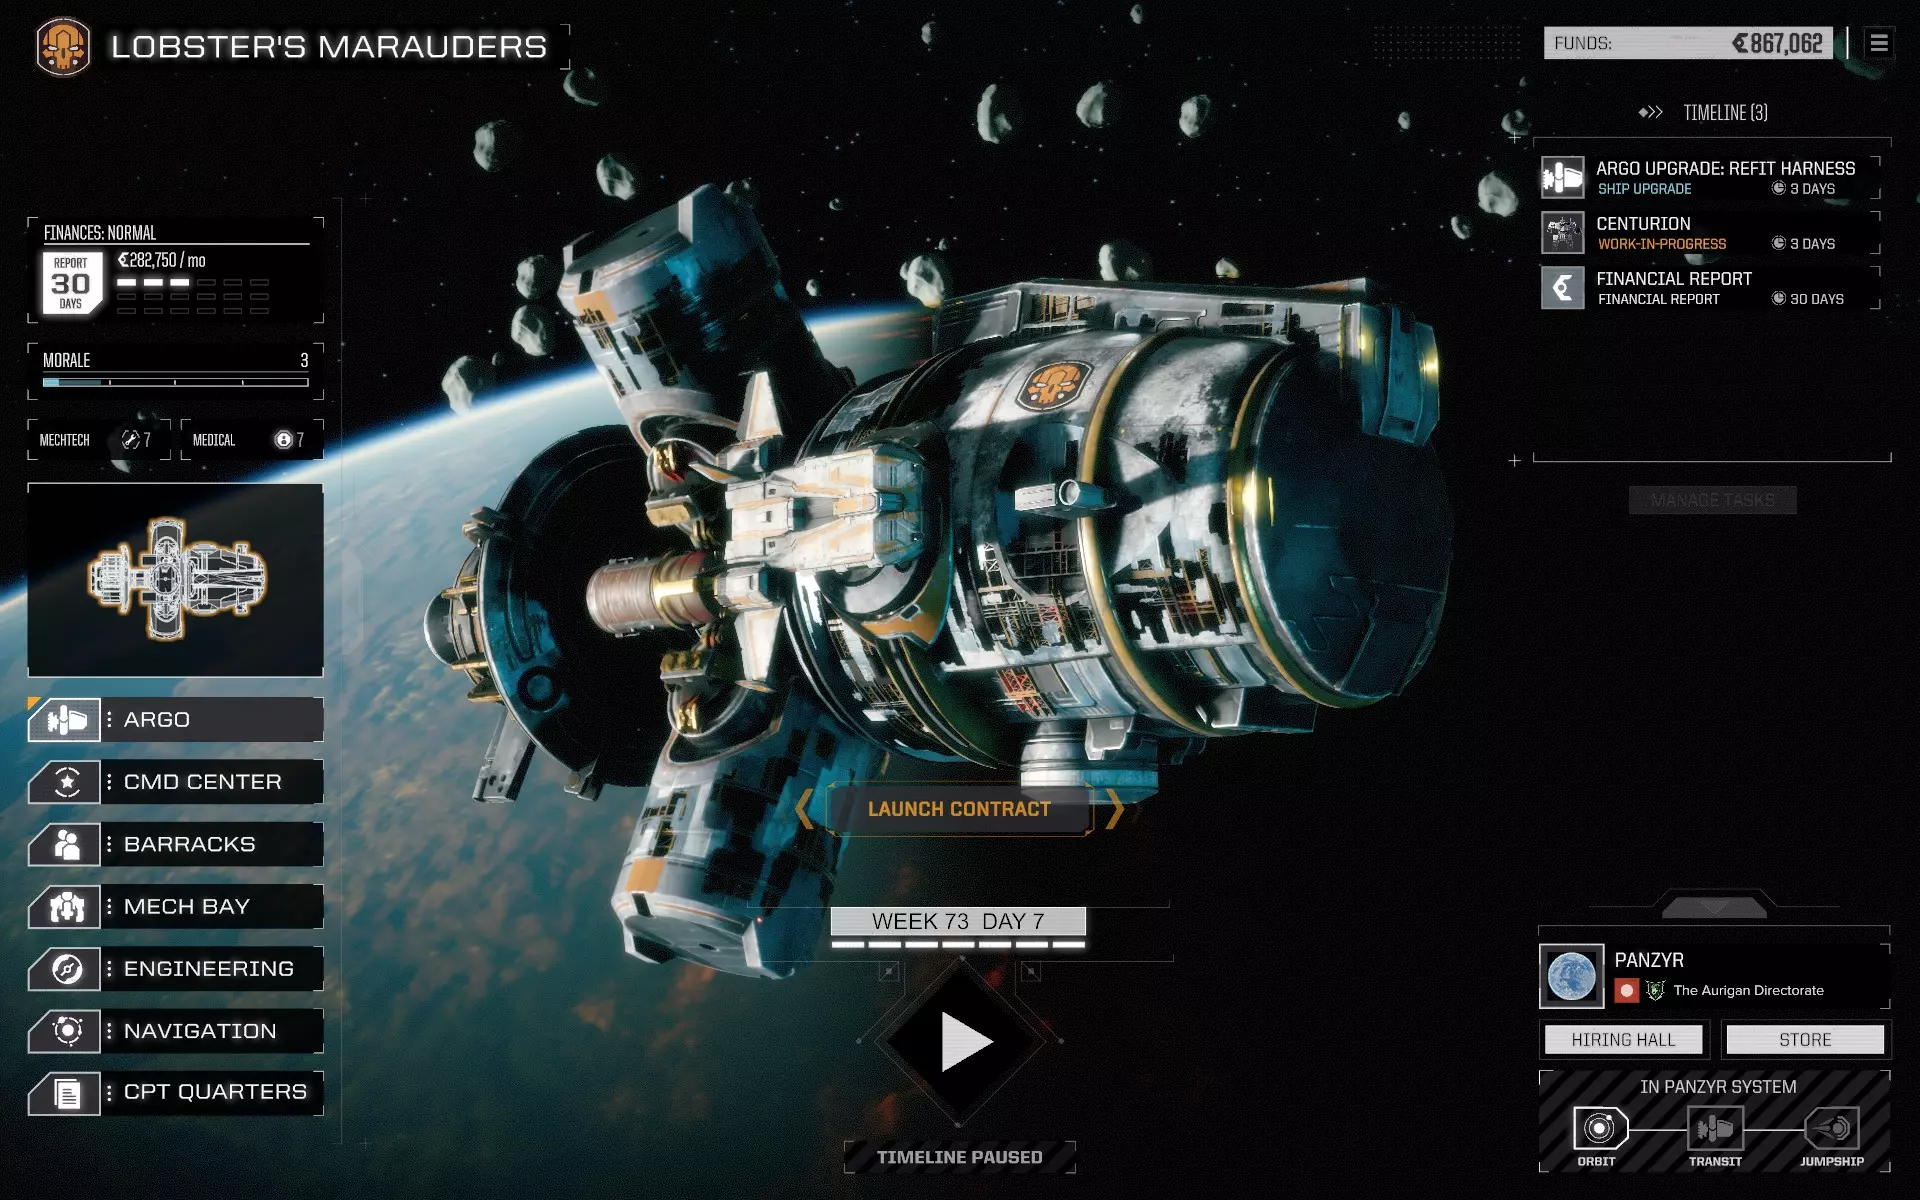Click the week day progress segments
Screen dimensions: 1920x1200
[x=958, y=944]
